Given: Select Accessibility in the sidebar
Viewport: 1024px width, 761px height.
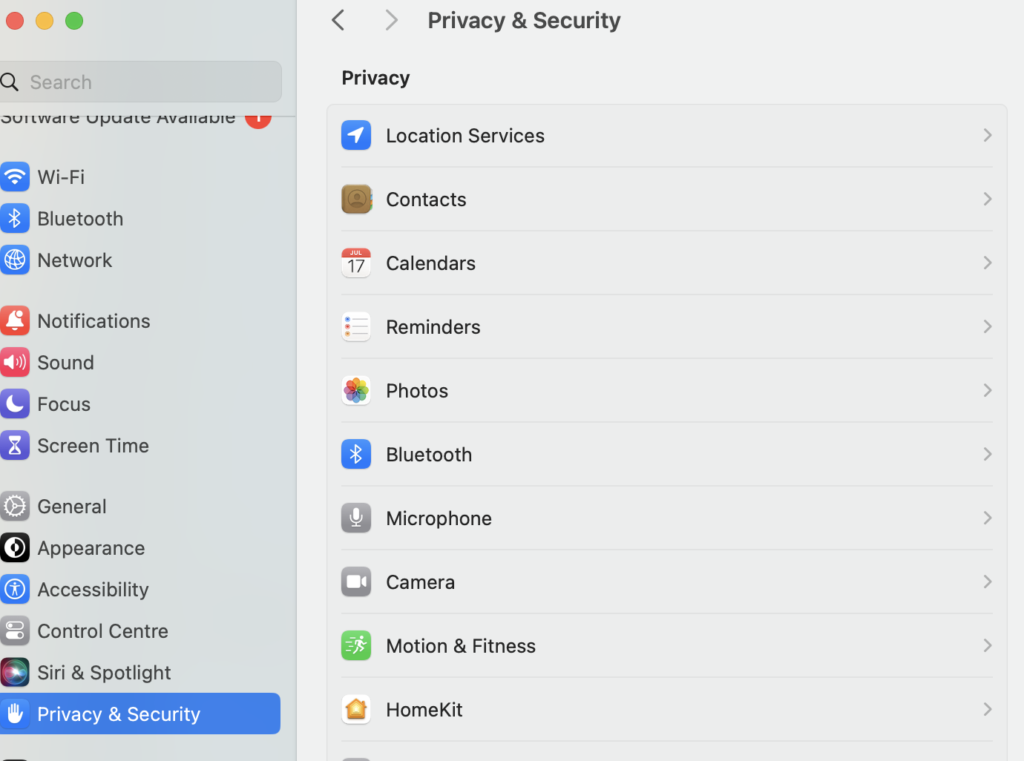Looking at the screenshot, I should click(92, 590).
